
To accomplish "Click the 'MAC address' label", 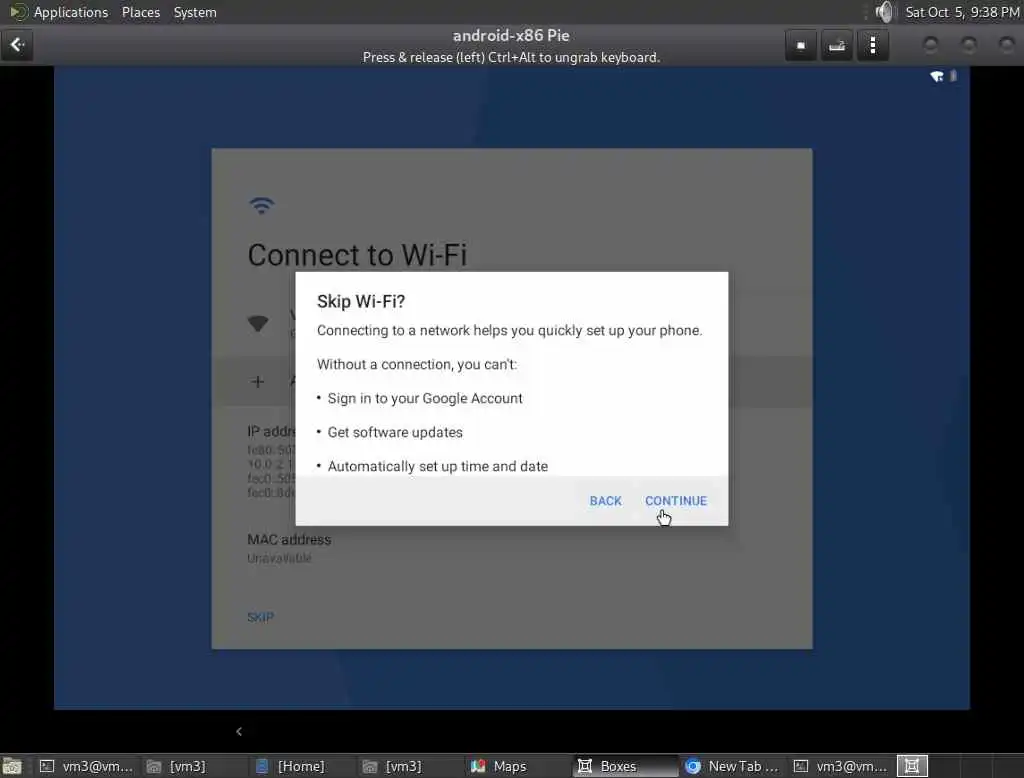I will click(289, 540).
